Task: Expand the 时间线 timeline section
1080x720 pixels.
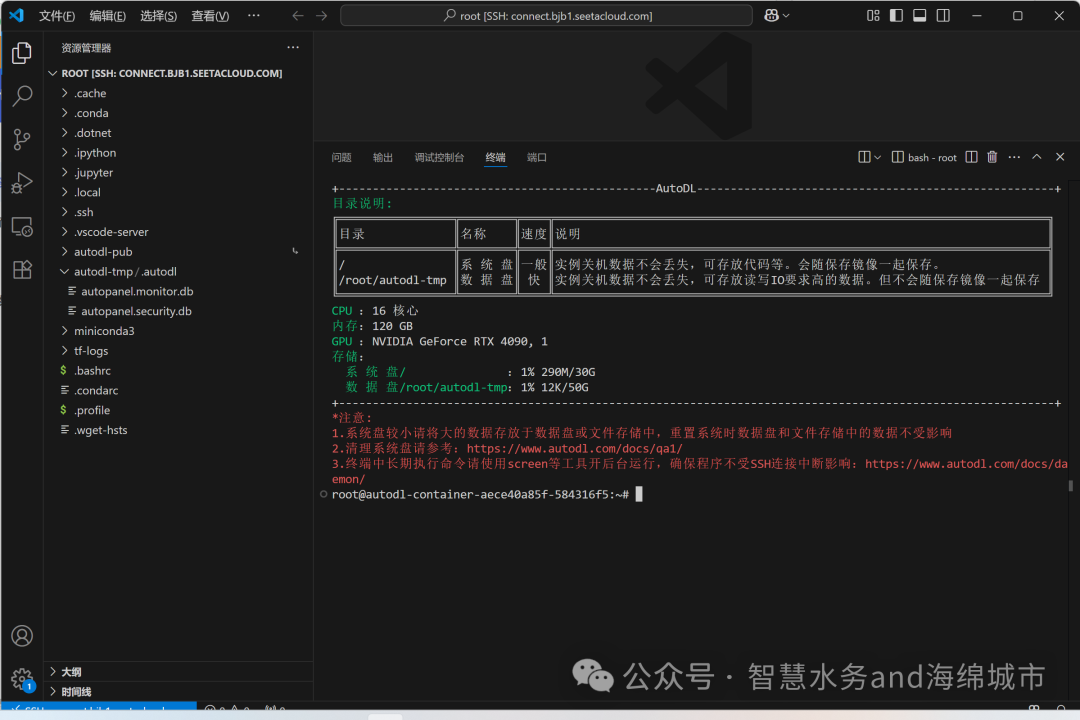Action: point(178,692)
